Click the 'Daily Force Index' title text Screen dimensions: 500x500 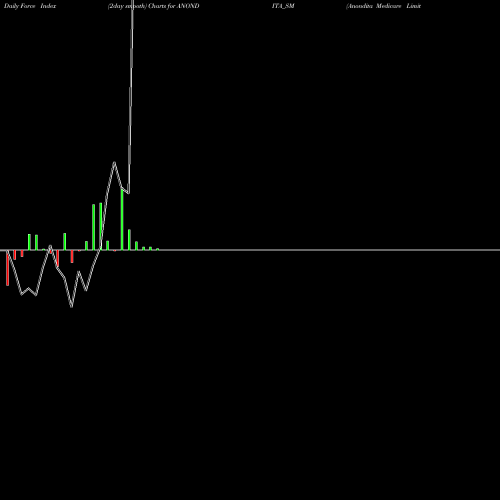30,6
